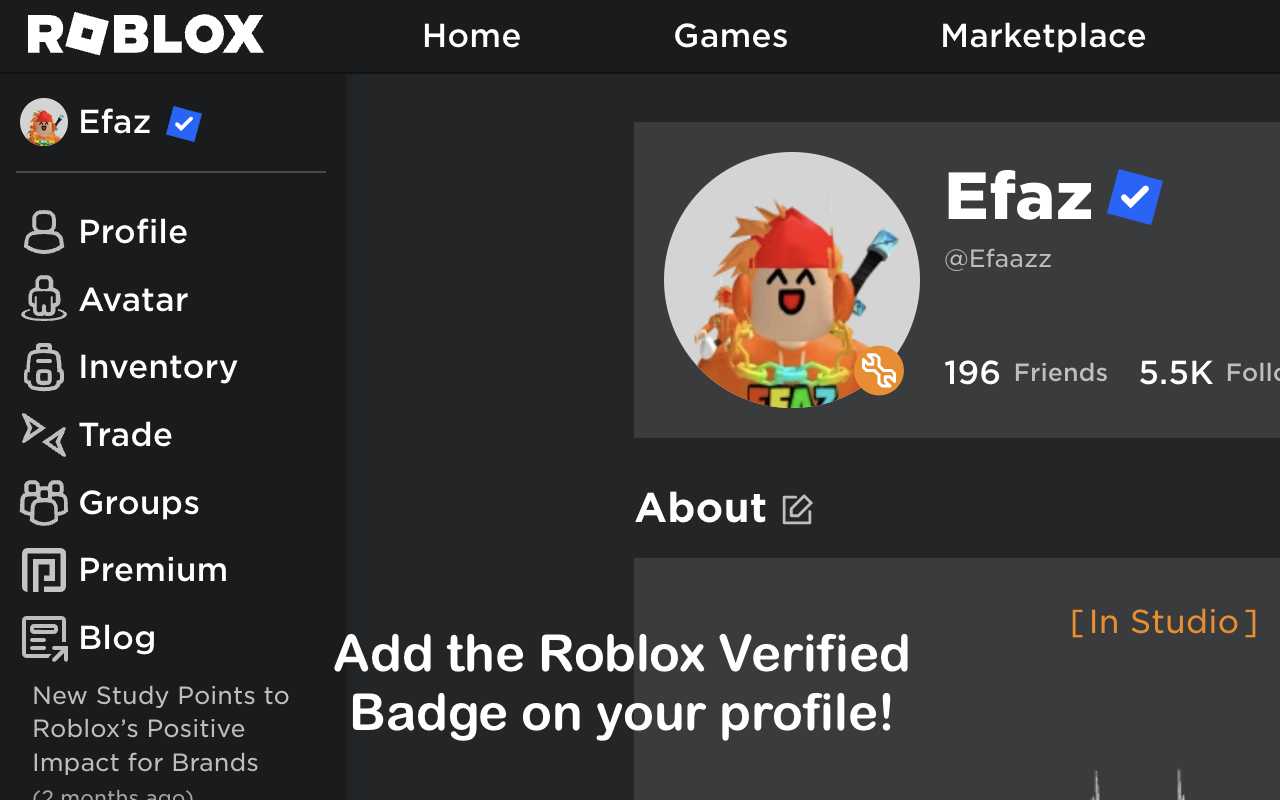Open the Avatar sidebar link

pyautogui.click(x=133, y=300)
